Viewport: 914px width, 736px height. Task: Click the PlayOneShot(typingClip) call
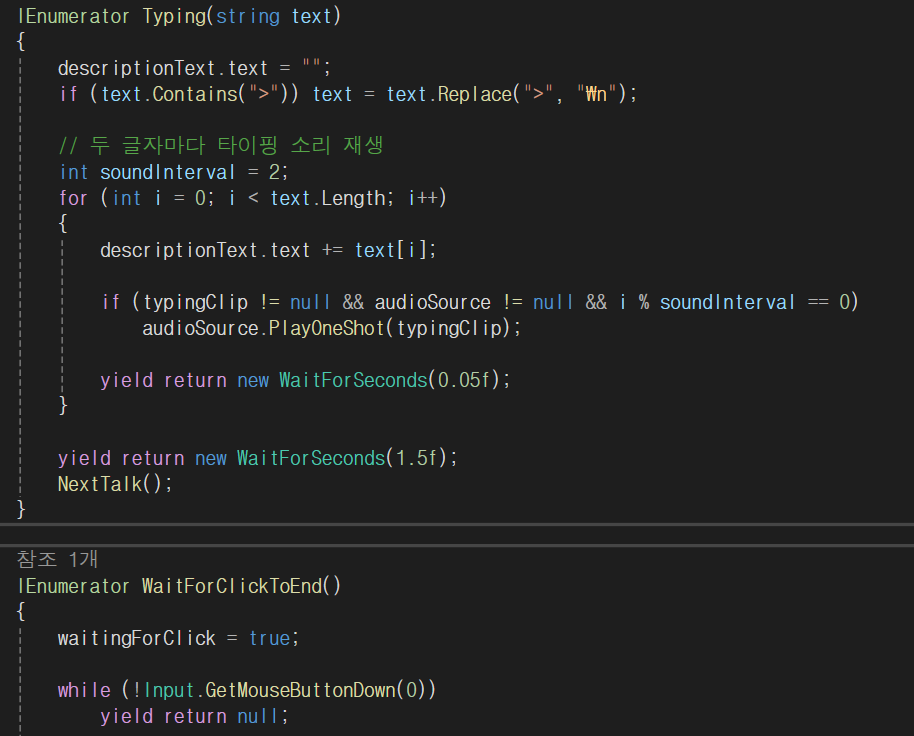(331, 328)
